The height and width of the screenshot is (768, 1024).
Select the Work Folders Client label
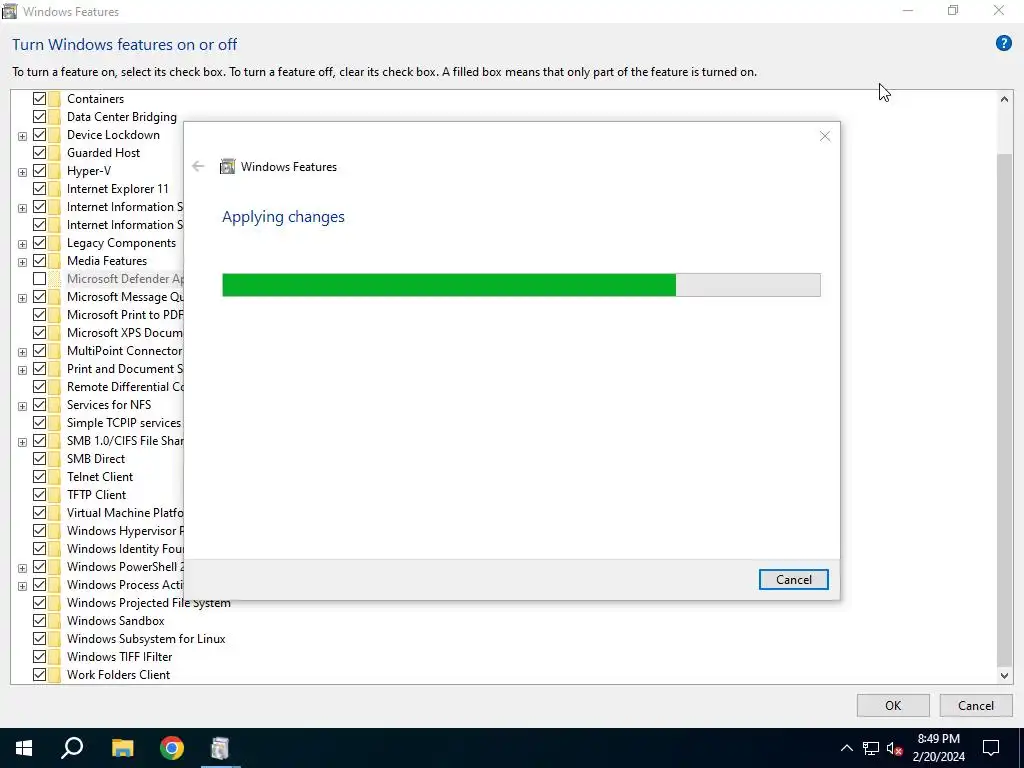pyautogui.click(x=118, y=675)
